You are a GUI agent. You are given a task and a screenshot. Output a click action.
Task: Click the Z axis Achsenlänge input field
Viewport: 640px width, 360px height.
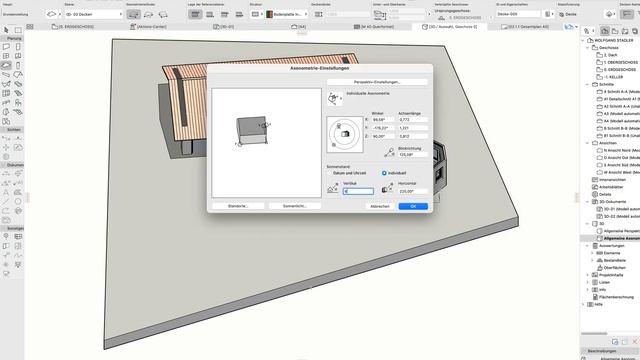(x=413, y=136)
